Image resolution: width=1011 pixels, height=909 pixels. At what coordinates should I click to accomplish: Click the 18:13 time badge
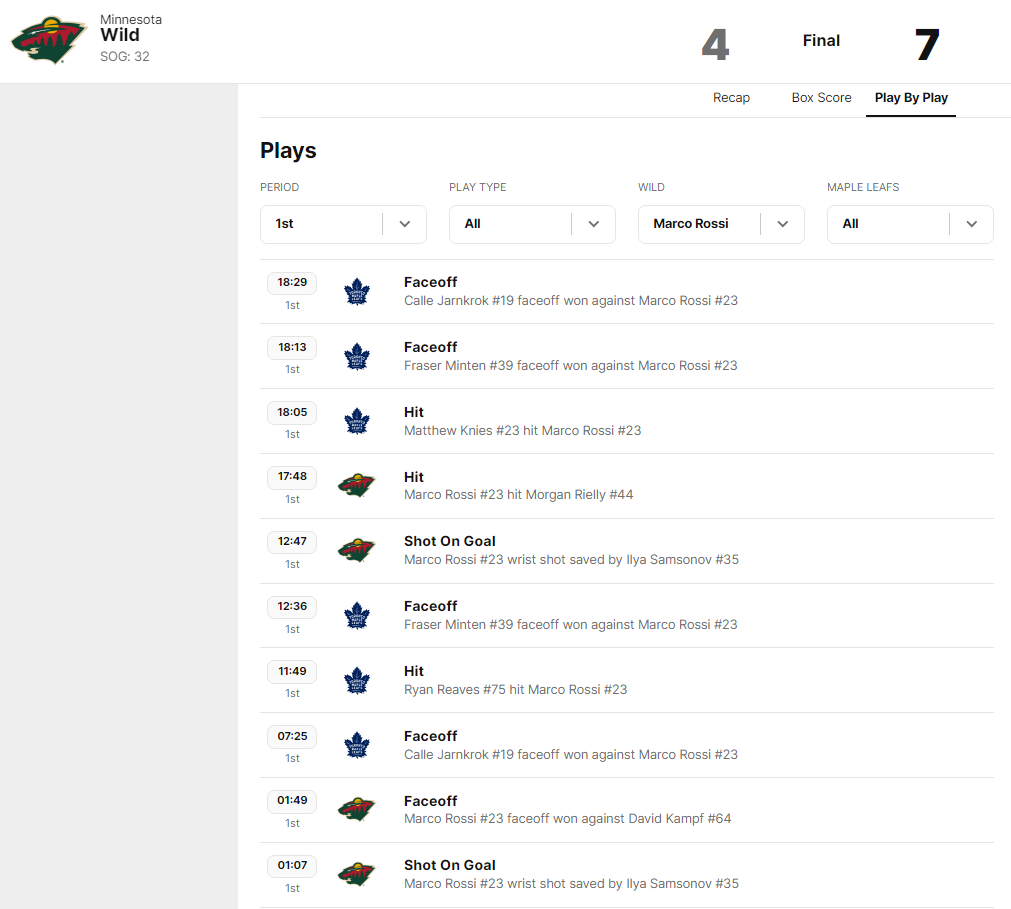(292, 347)
